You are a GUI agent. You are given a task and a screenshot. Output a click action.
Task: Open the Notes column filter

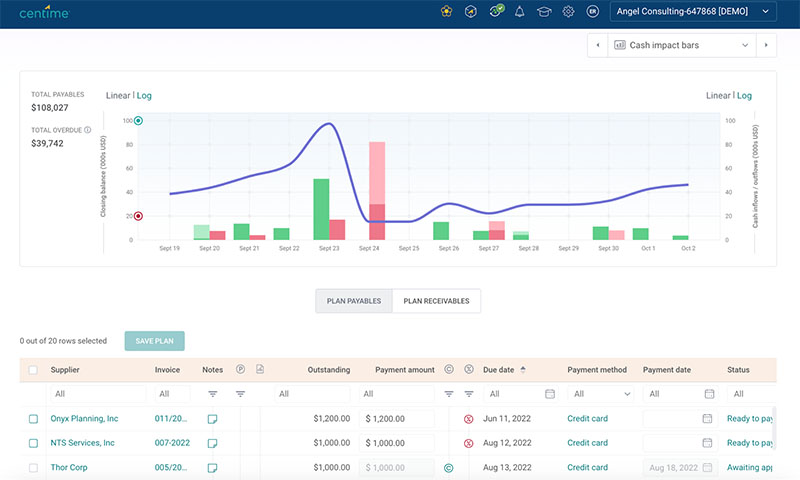tap(213, 394)
